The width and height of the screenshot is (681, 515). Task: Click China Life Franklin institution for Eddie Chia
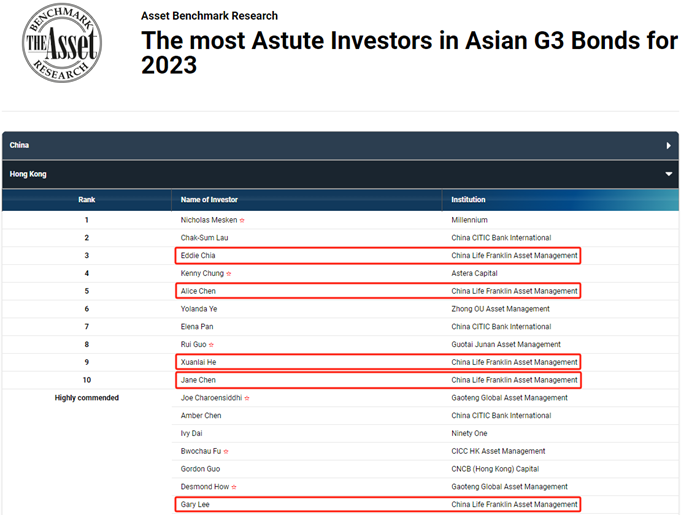pyautogui.click(x=515, y=255)
